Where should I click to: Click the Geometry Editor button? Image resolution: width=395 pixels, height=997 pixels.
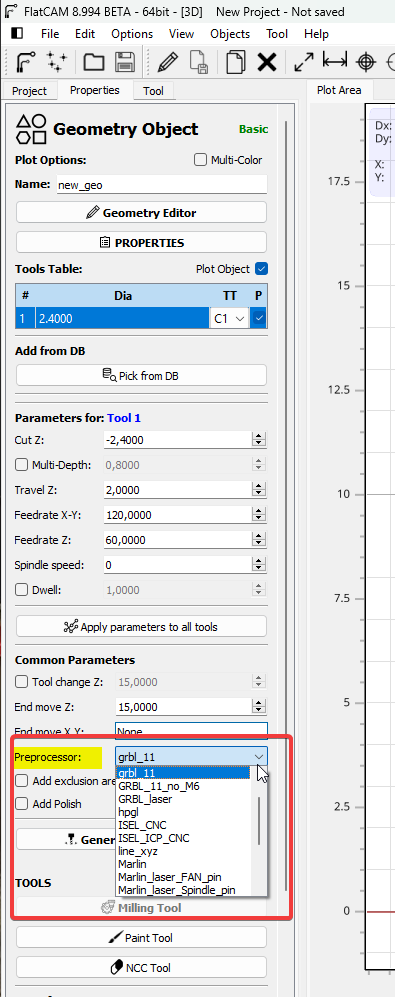tap(141, 212)
